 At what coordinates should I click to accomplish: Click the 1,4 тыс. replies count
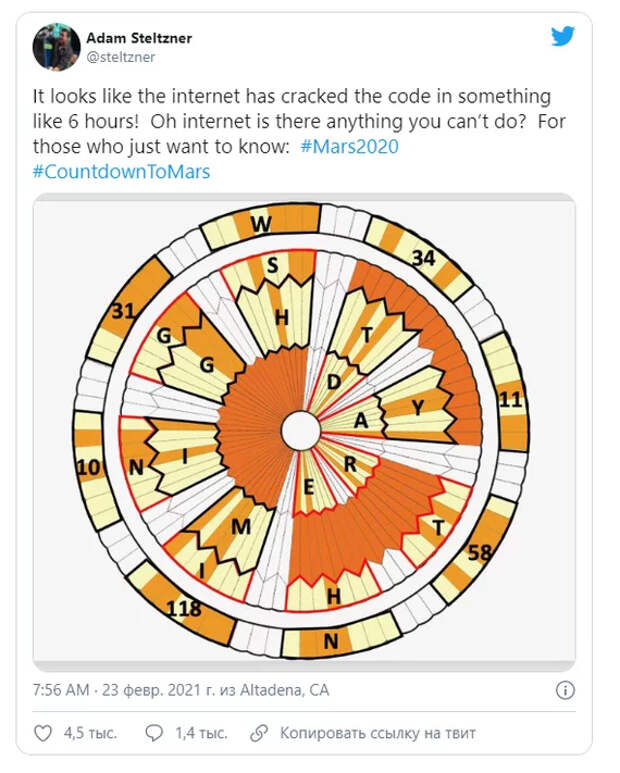(x=202, y=733)
